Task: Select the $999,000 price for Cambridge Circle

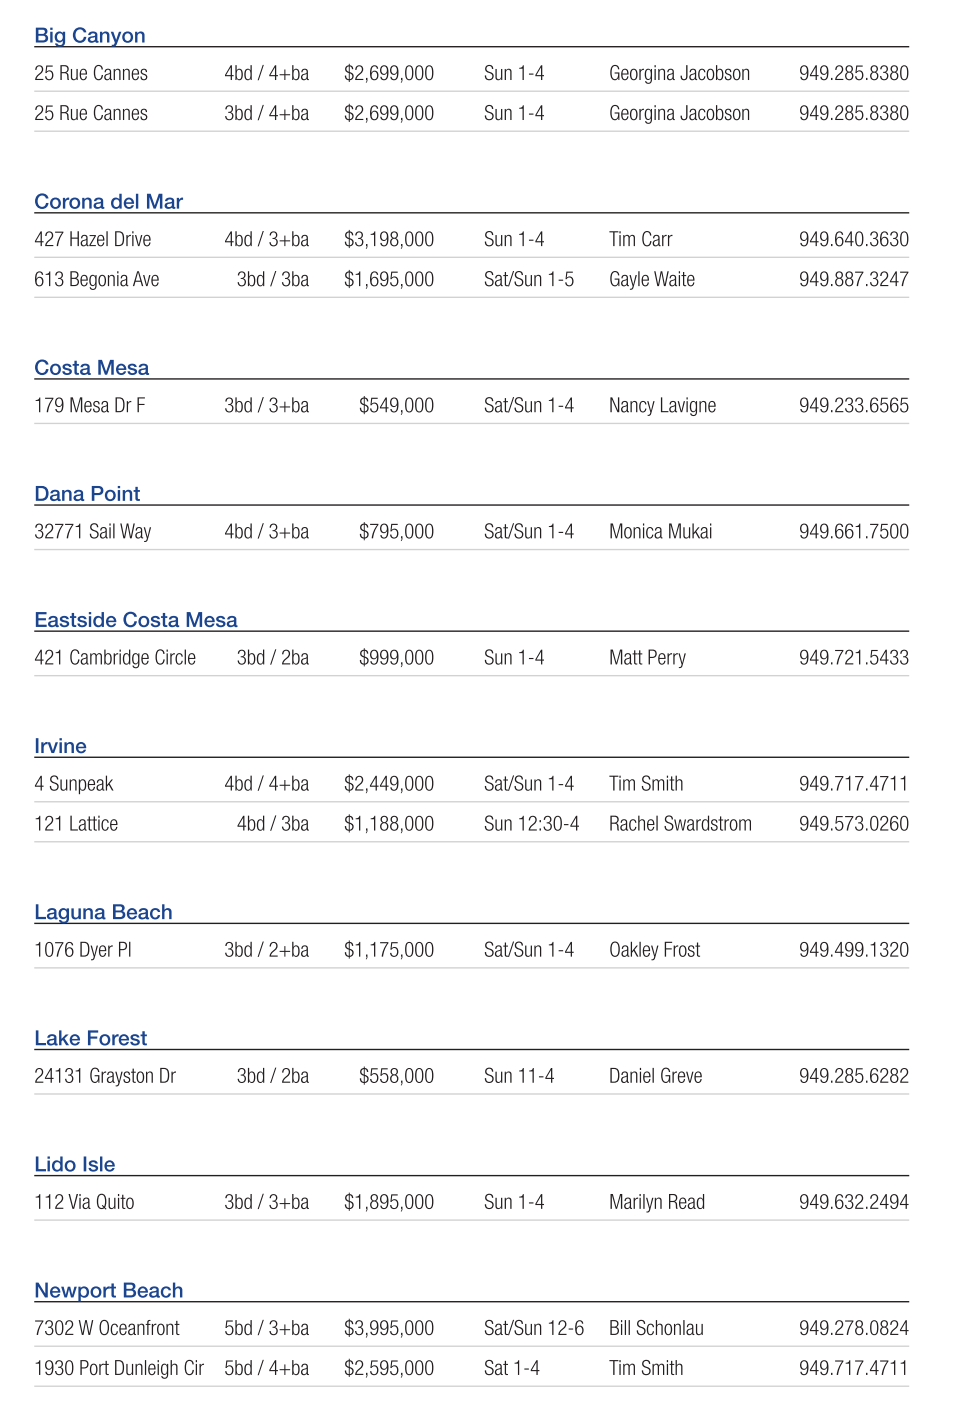Action: (x=396, y=658)
